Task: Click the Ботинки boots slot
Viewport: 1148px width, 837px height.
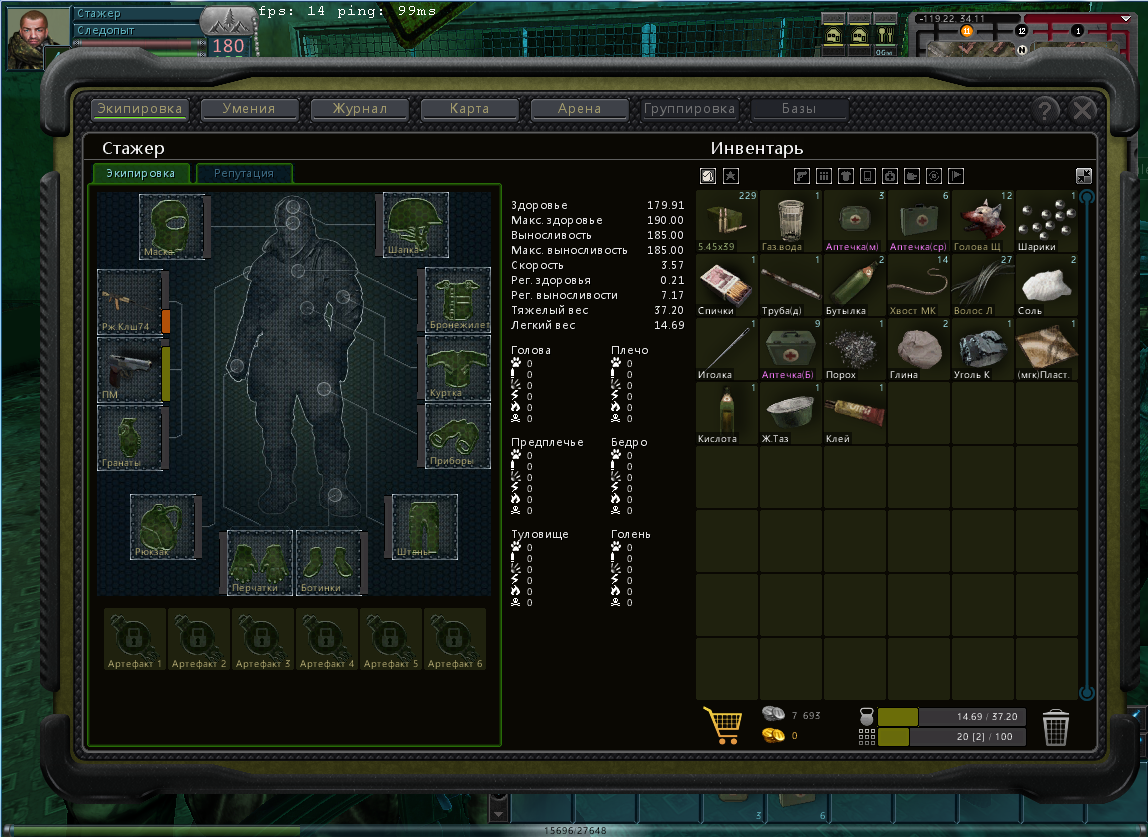Action: pyautogui.click(x=328, y=562)
